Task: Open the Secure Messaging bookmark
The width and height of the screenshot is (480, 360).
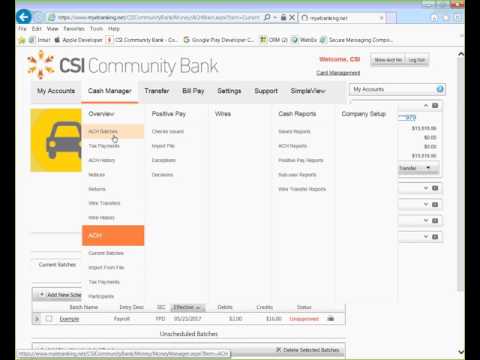Action: coord(356,40)
